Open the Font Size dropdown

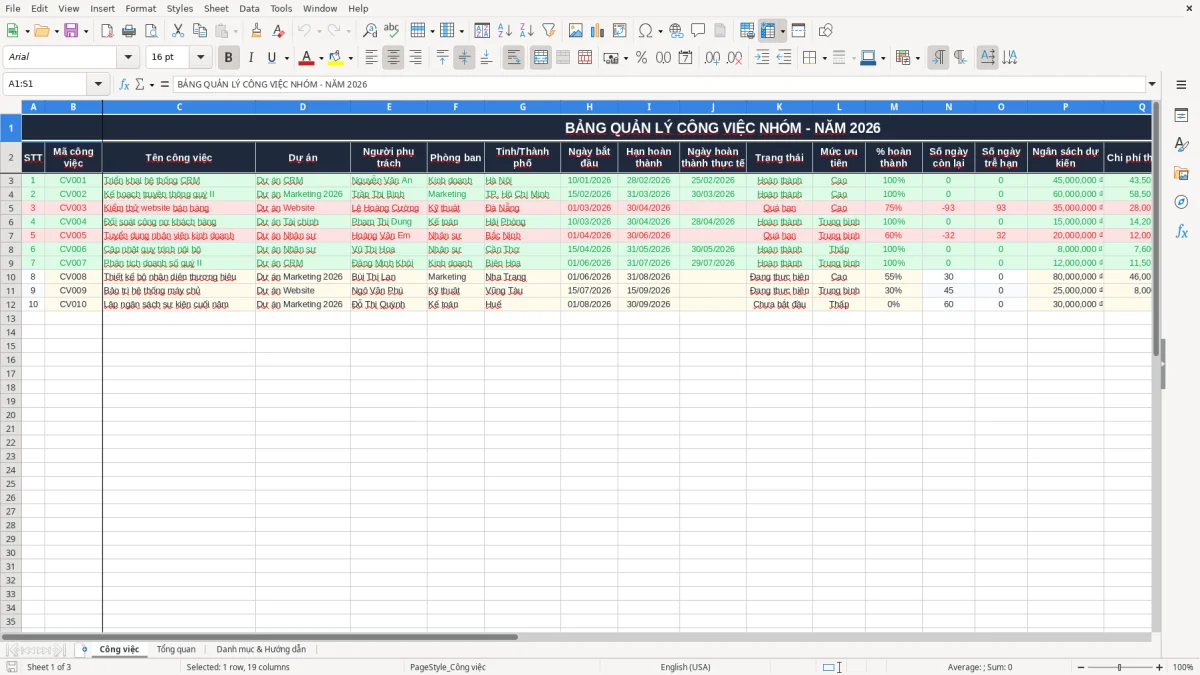[x=201, y=58]
